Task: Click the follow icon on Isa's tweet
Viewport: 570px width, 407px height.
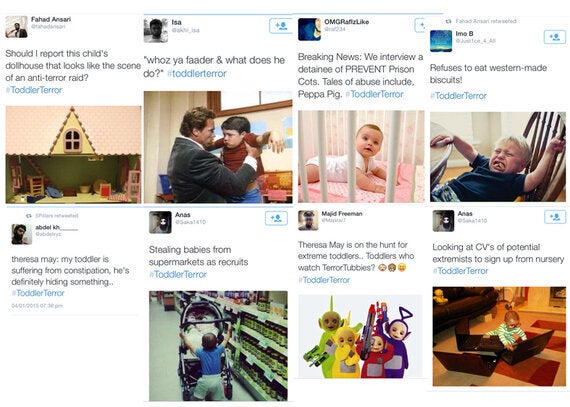Action: coord(281,26)
